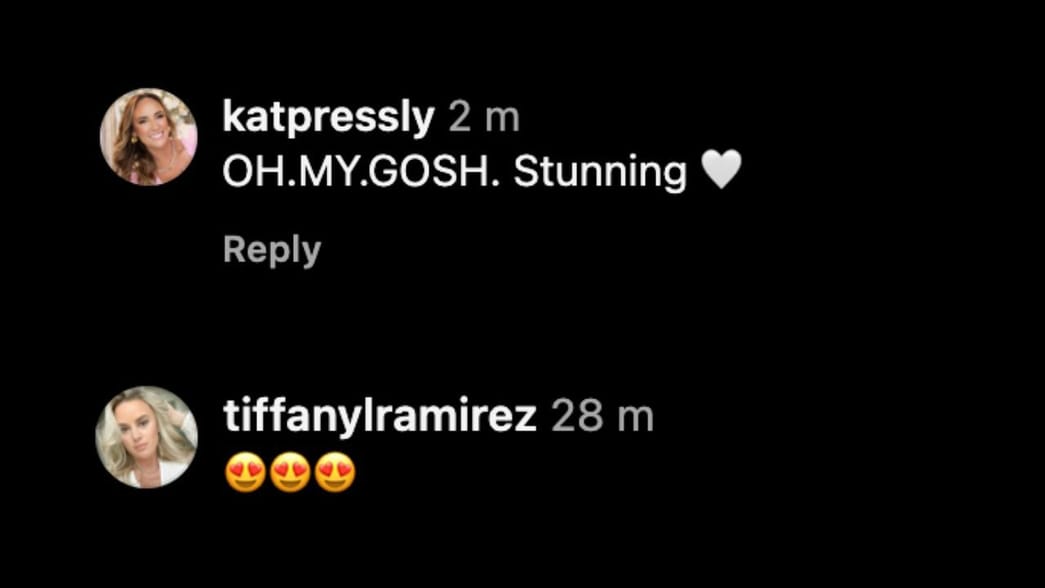This screenshot has width=1045, height=588.
Task: Click the m unit after 28
Action: 635,420
